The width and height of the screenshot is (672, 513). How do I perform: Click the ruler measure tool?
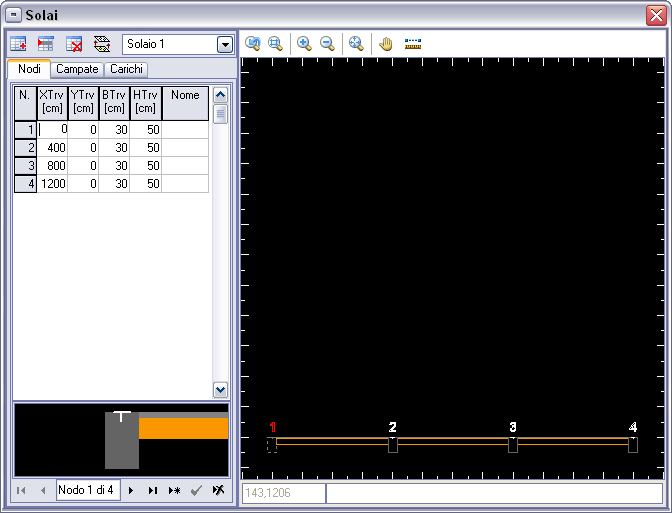[413, 44]
